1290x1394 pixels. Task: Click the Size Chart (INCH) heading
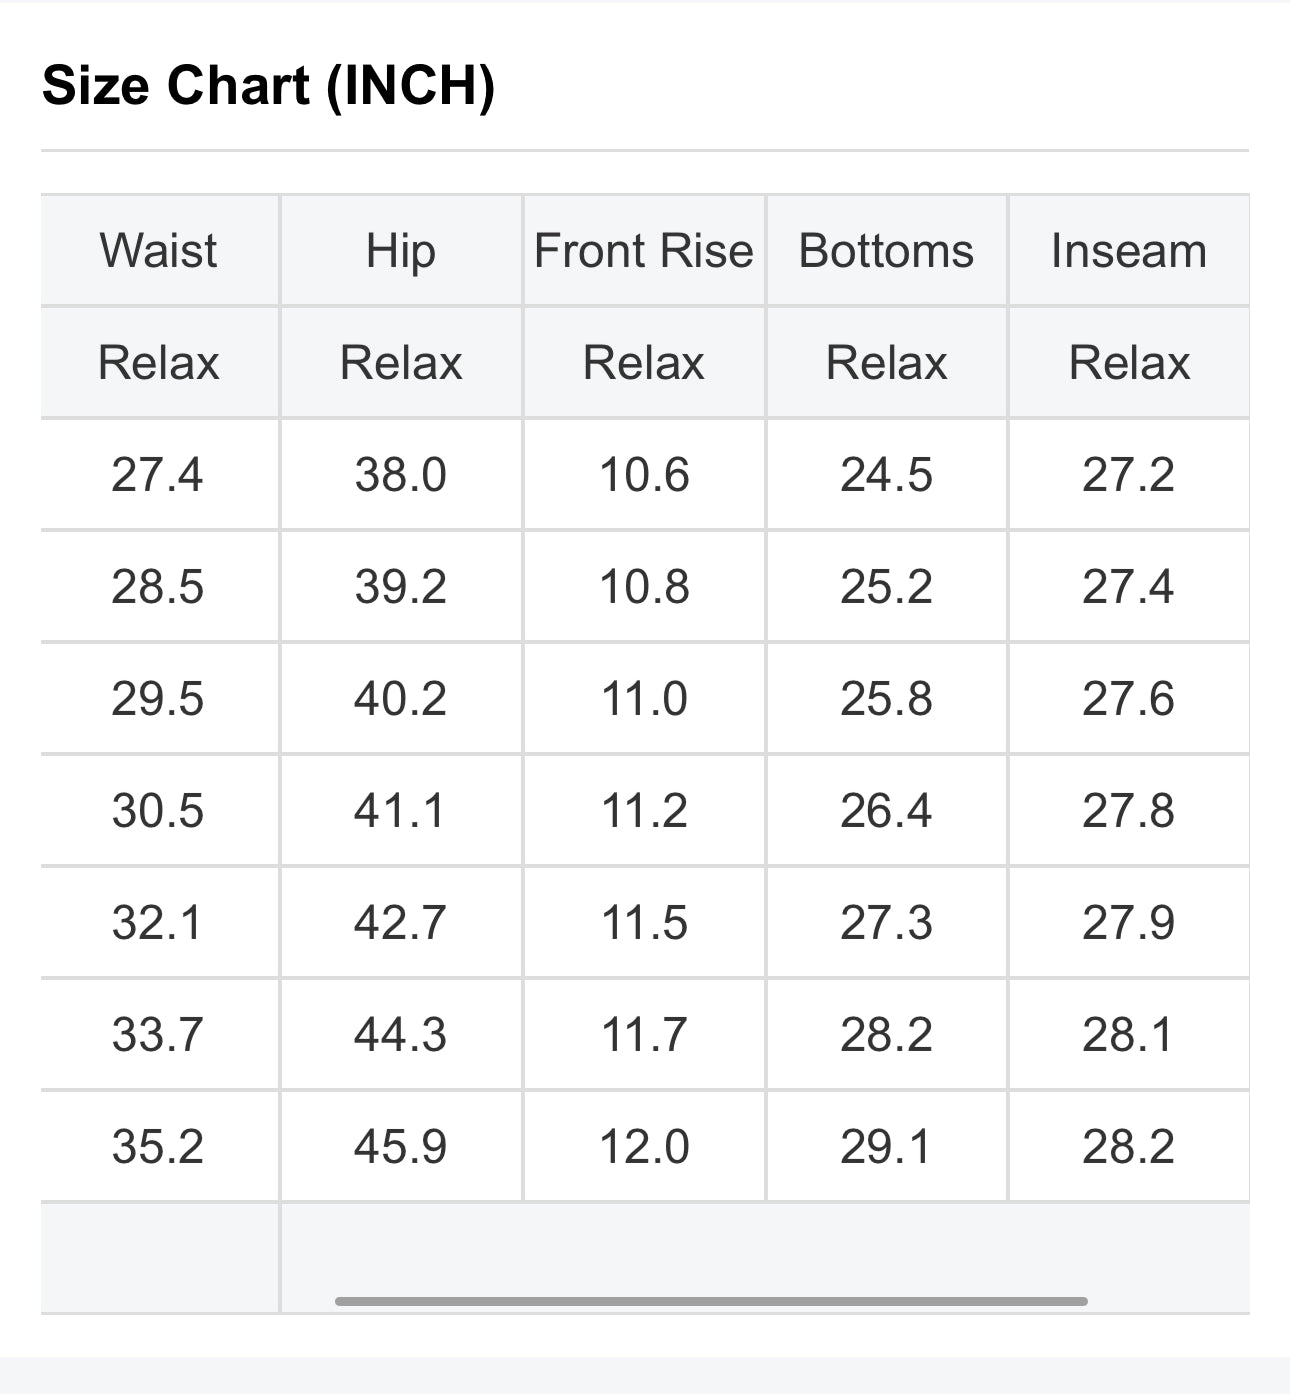[x=268, y=85]
